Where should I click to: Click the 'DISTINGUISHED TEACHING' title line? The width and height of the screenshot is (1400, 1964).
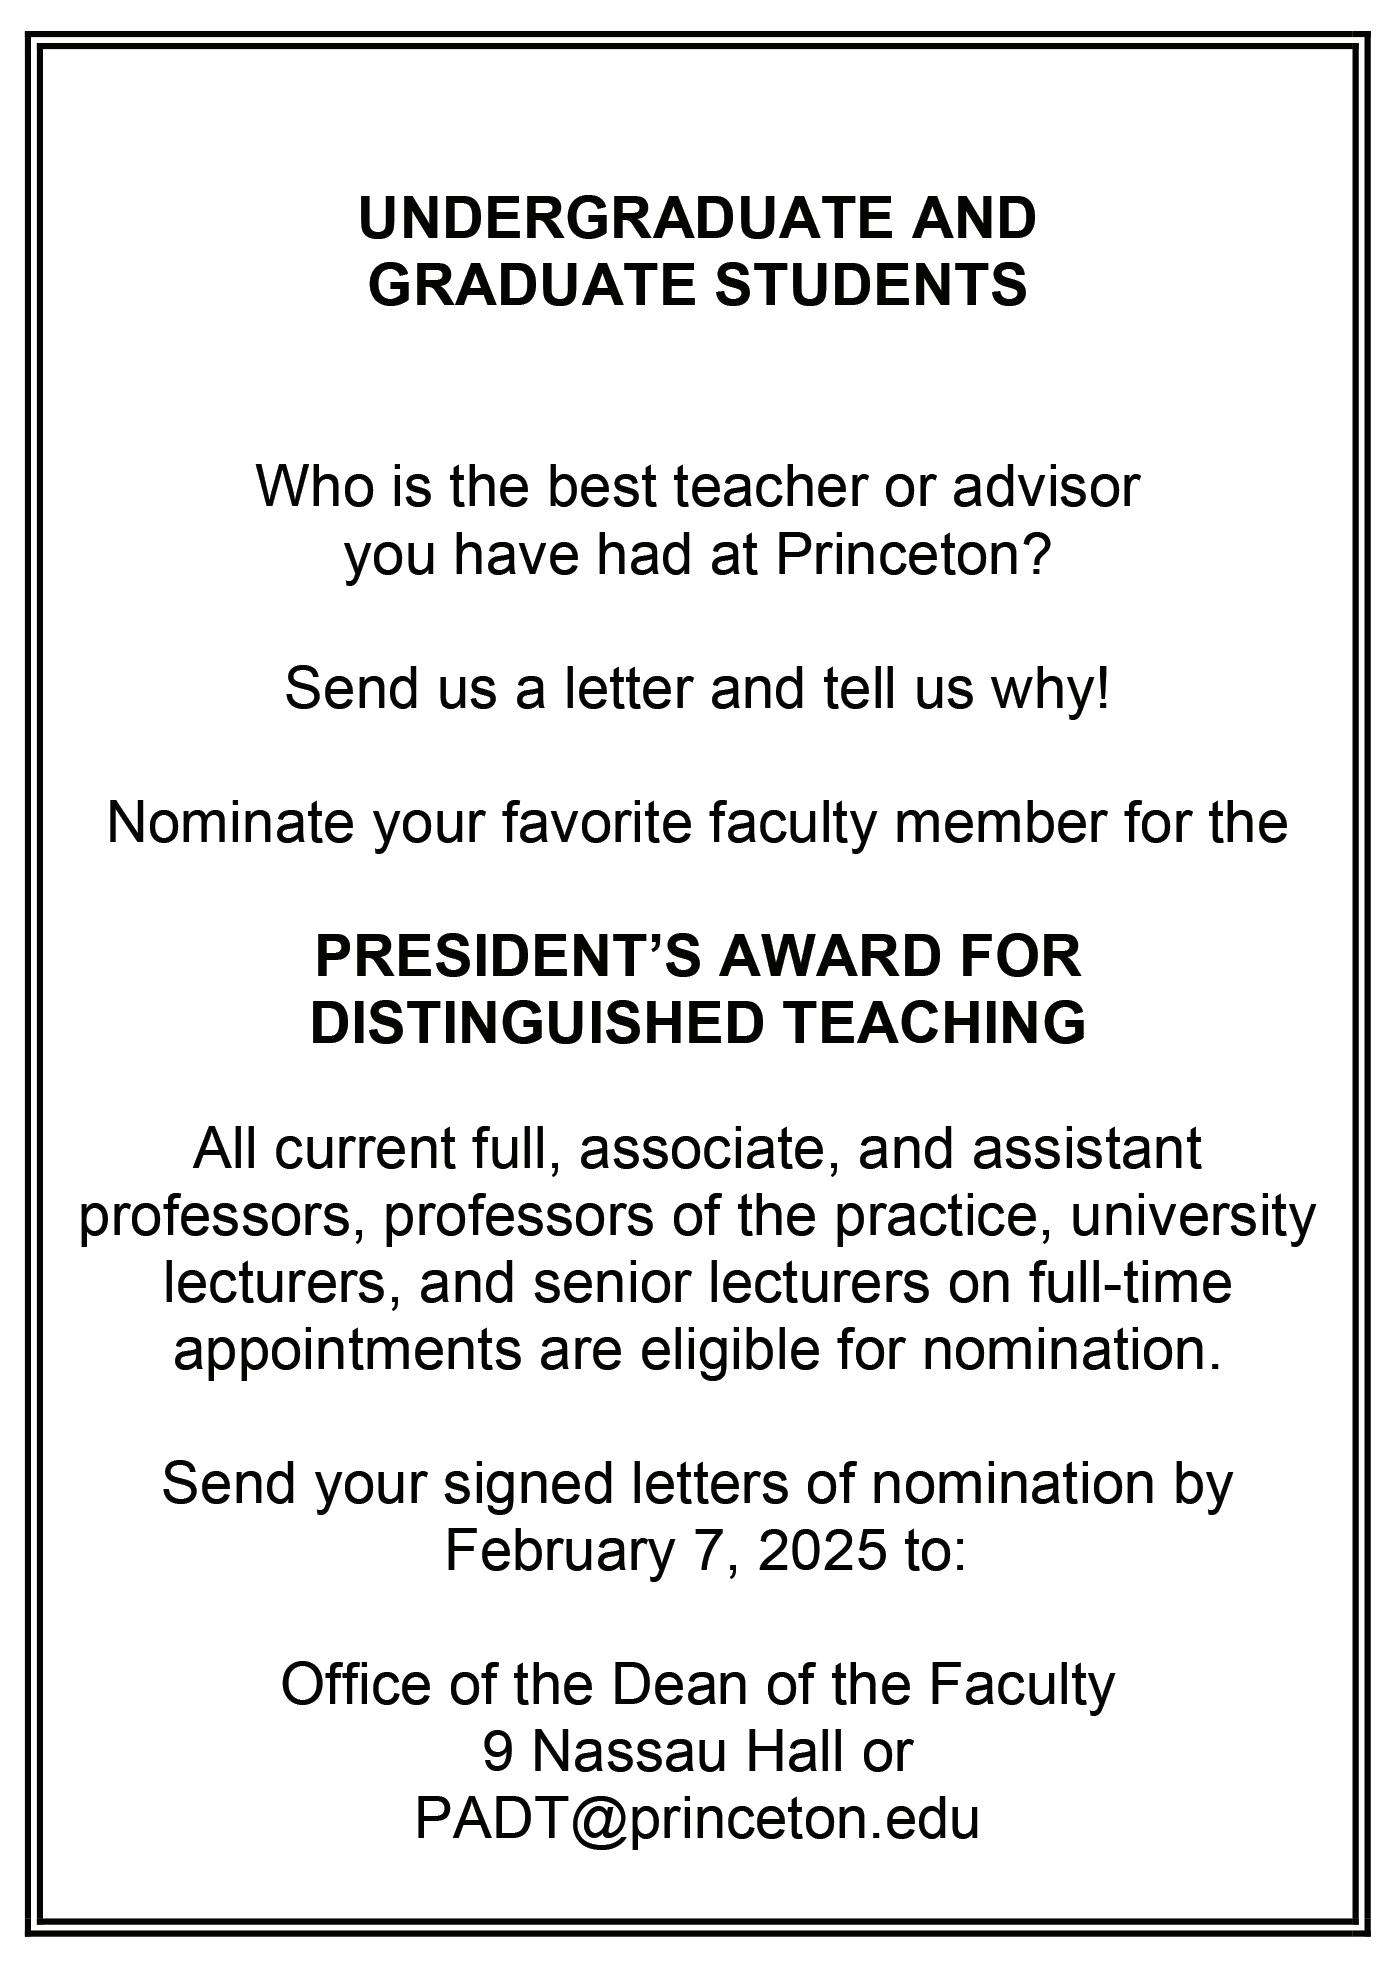click(698, 1022)
